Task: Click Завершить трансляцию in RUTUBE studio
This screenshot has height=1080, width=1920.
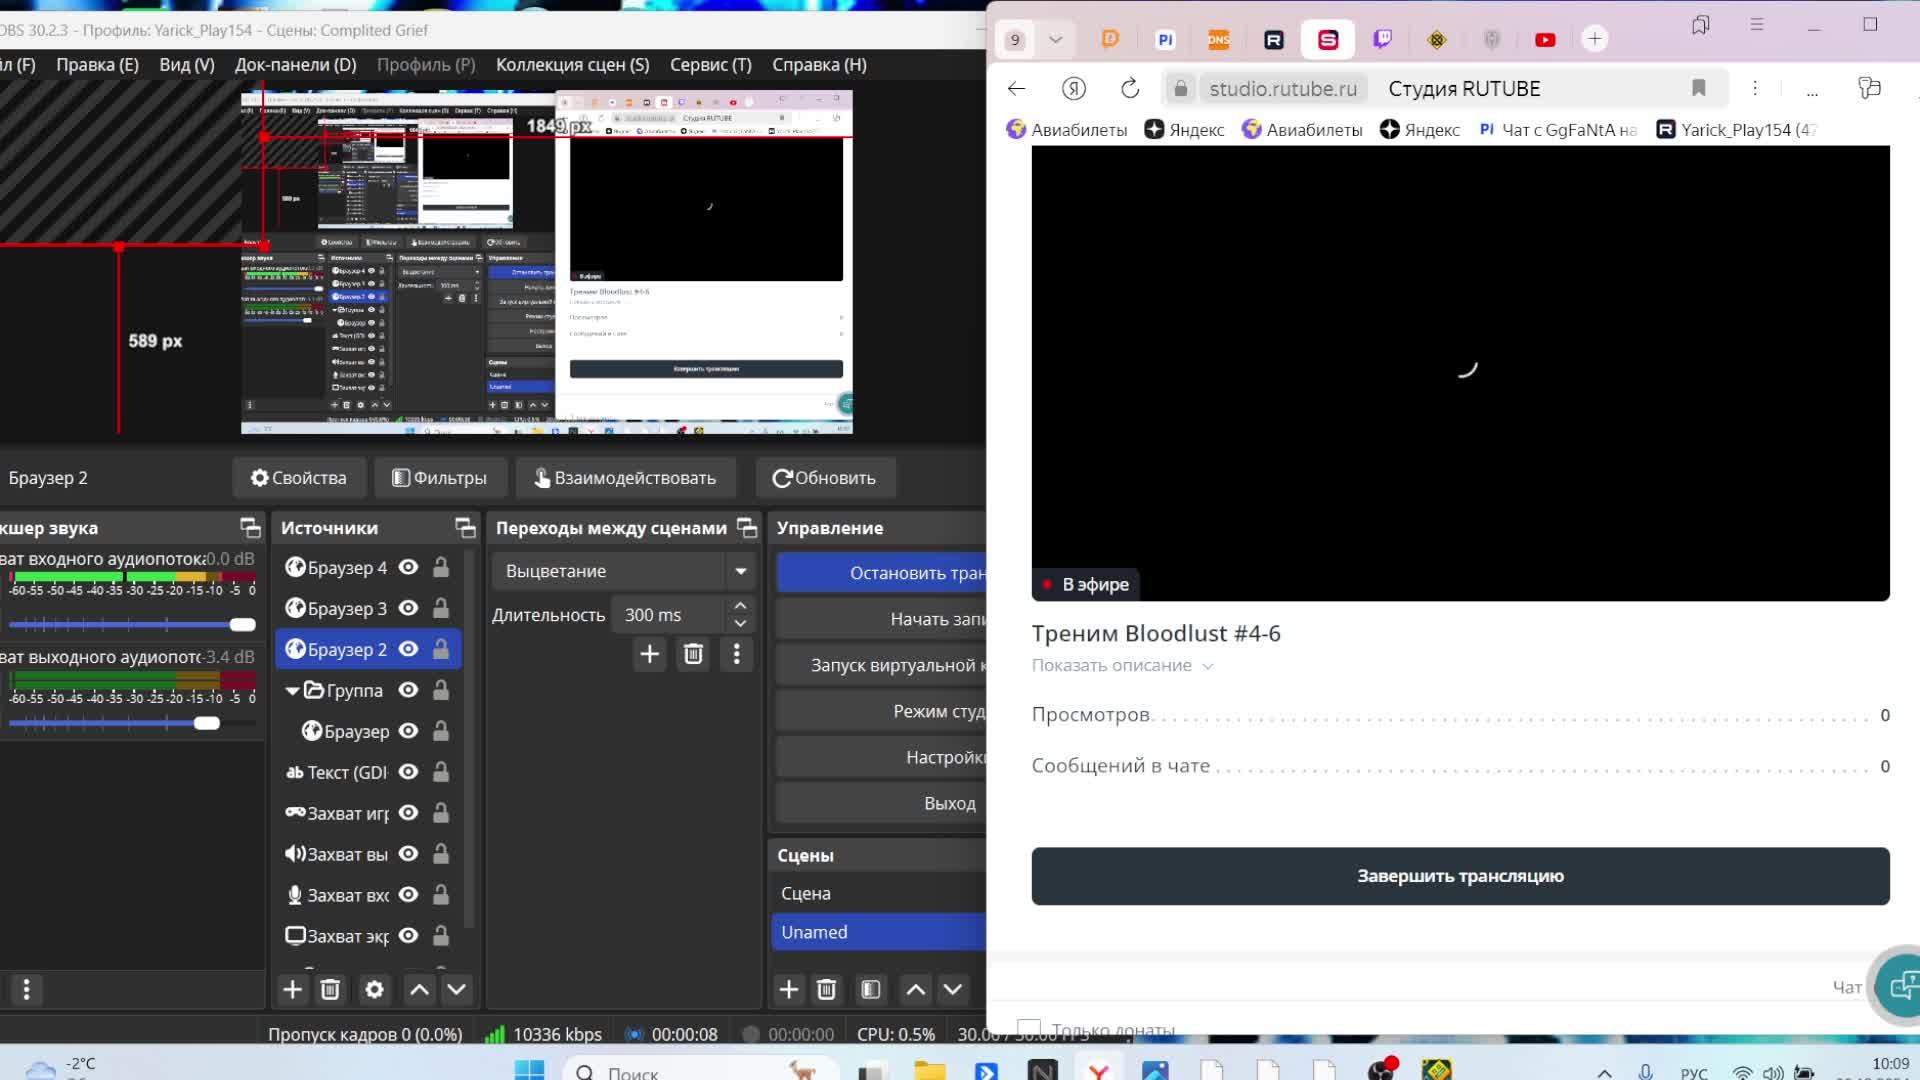Action: tap(1460, 876)
